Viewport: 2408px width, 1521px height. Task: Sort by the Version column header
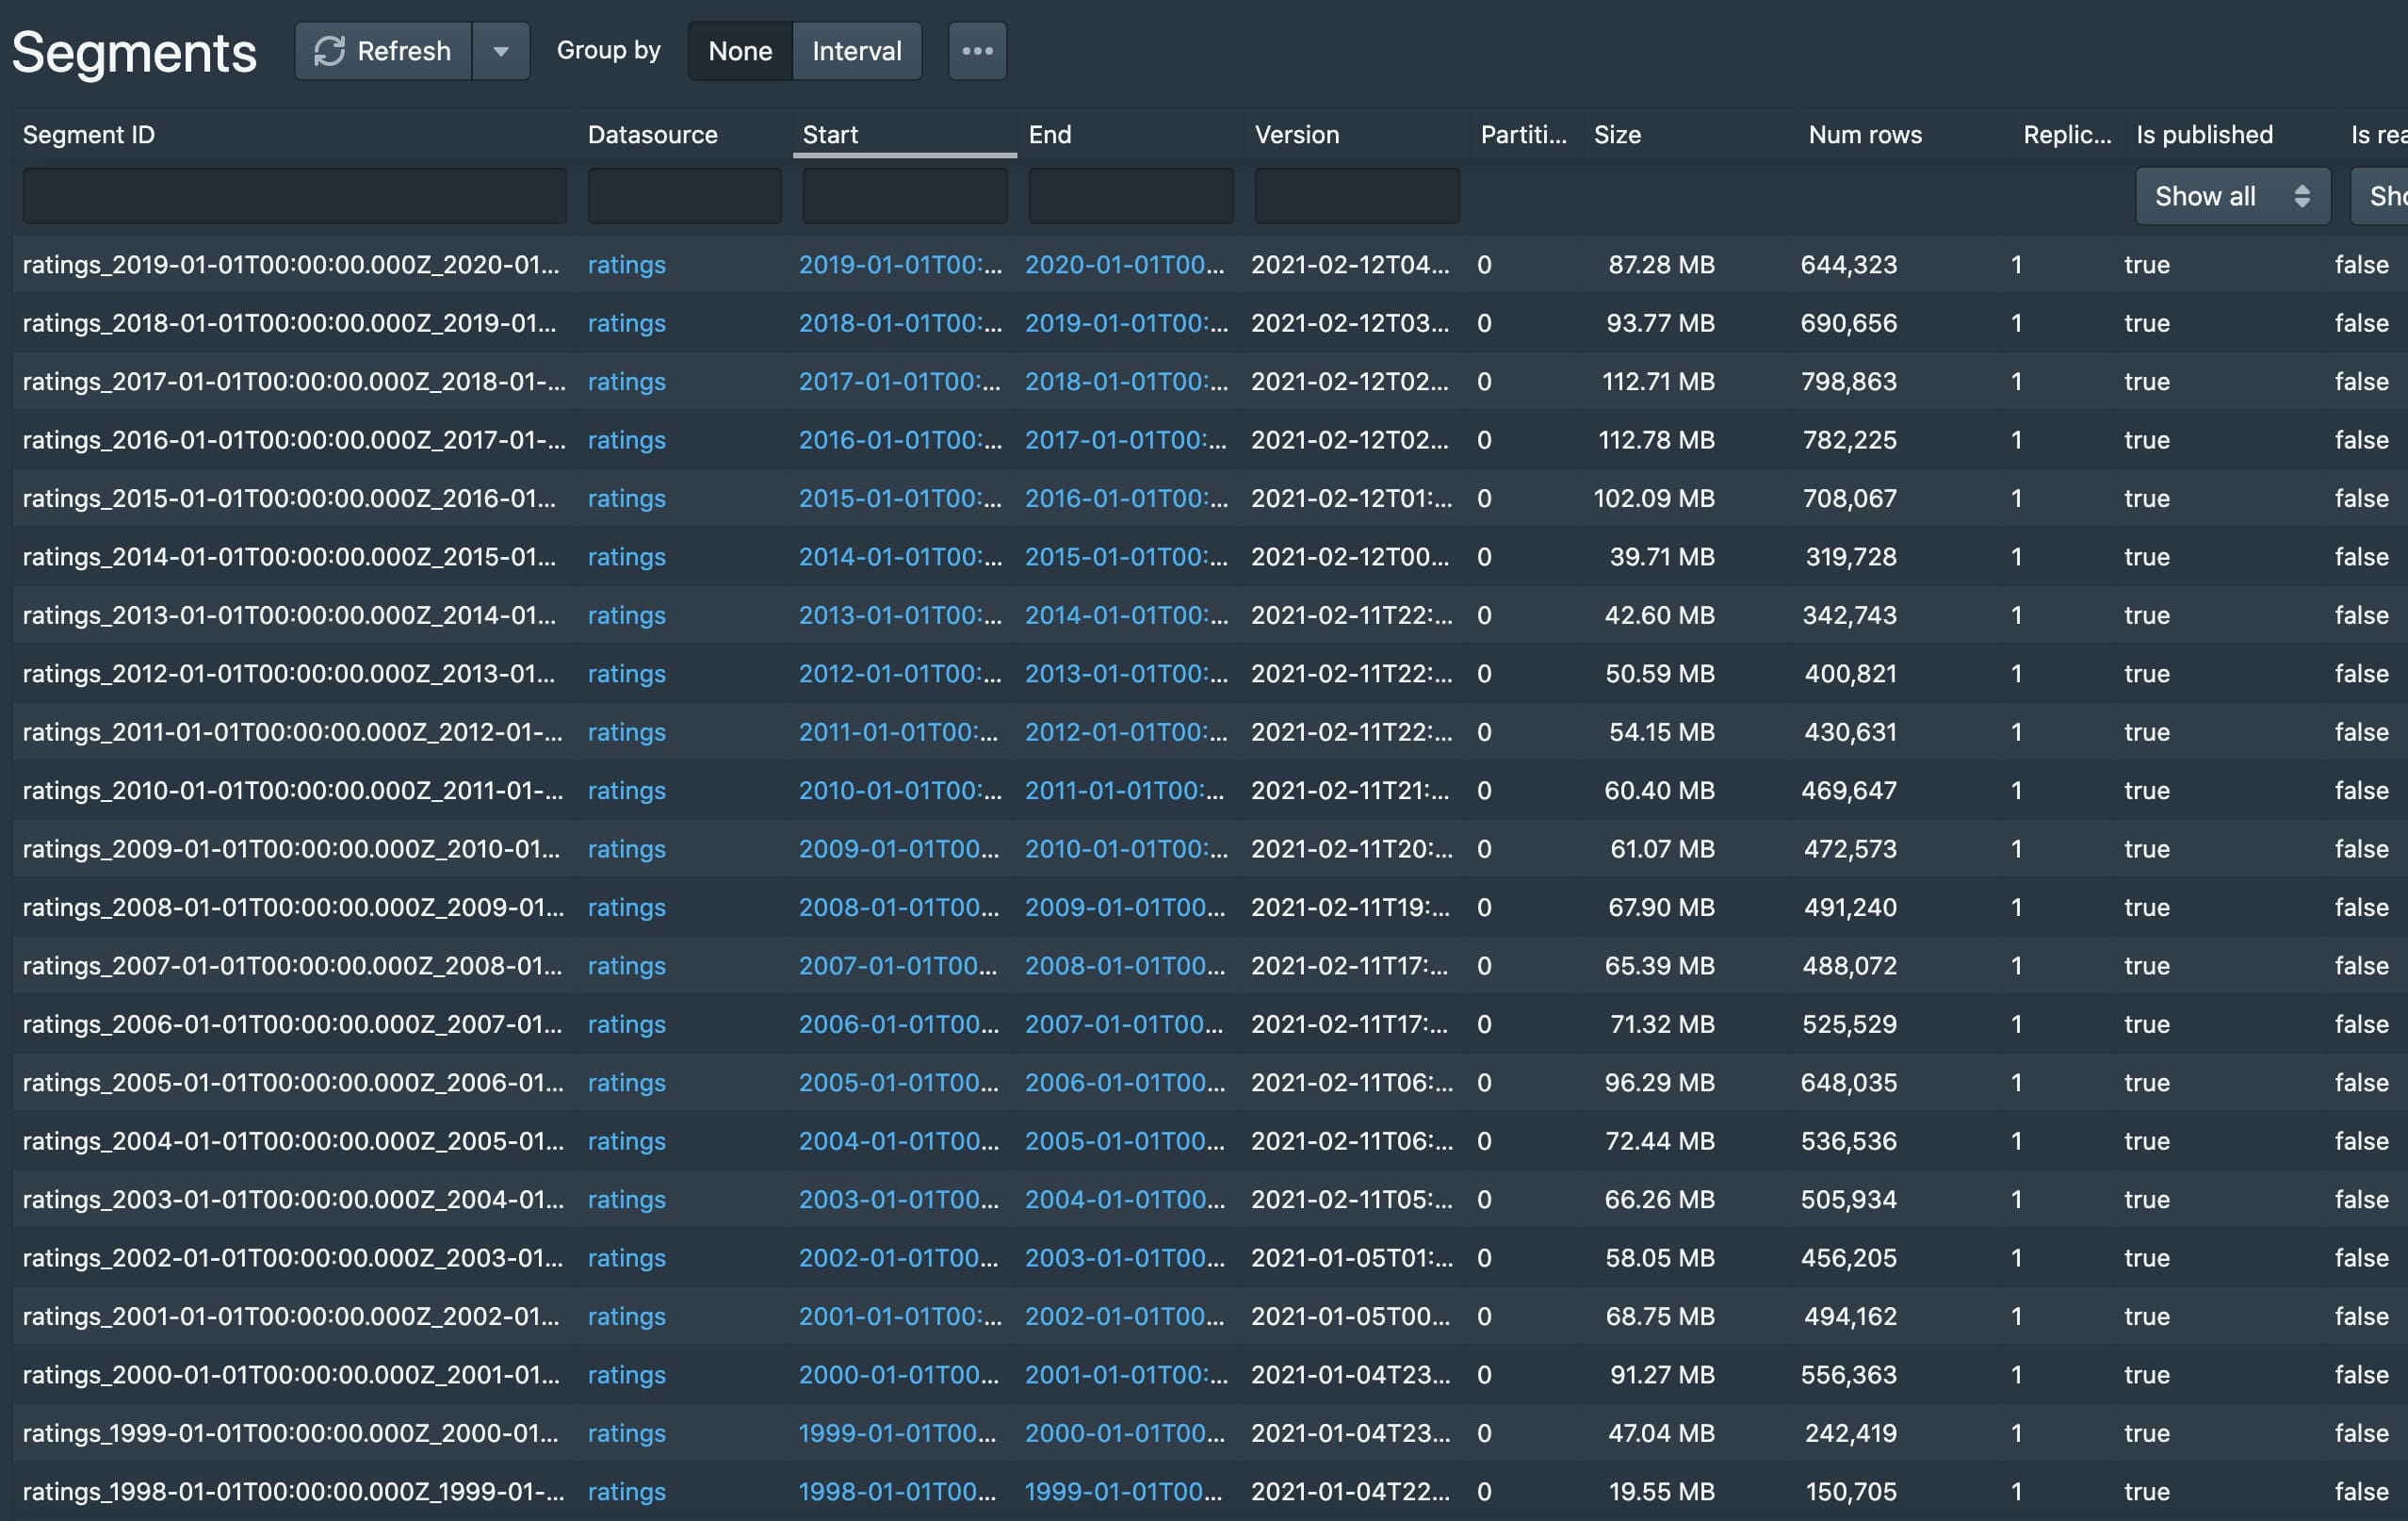point(1297,135)
